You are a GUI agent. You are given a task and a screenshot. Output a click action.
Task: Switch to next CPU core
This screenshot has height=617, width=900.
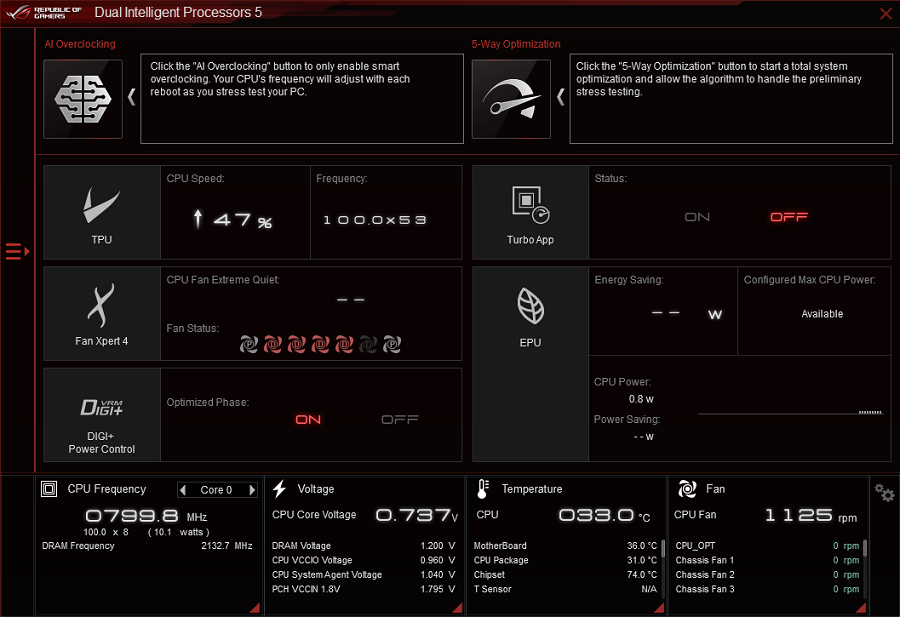click(251, 490)
